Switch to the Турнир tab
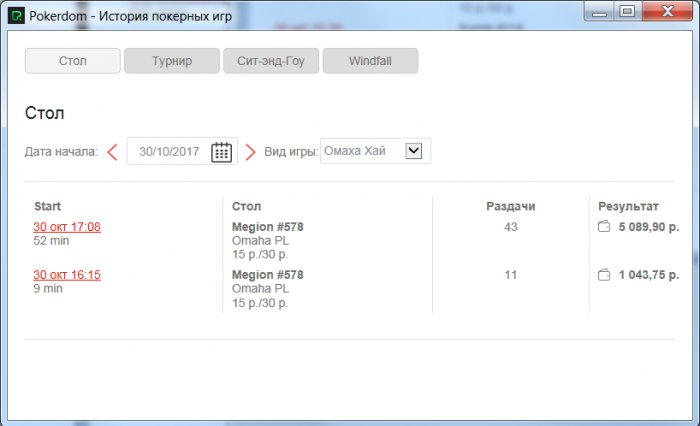 [172, 61]
